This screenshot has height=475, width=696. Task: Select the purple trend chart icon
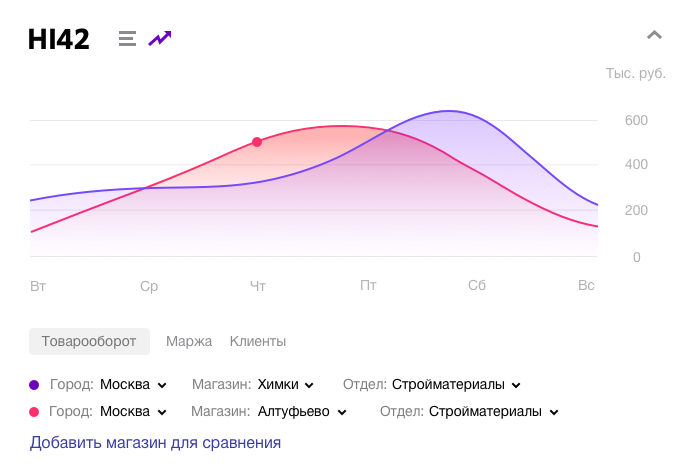pyautogui.click(x=160, y=39)
